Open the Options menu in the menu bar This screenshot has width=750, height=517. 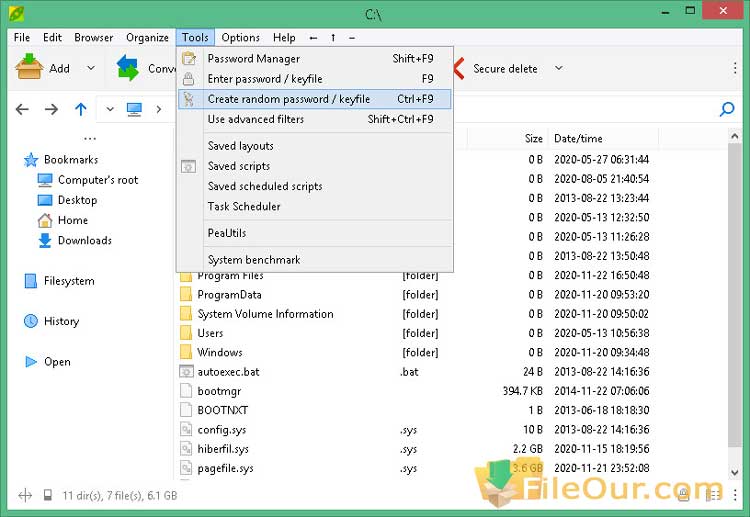pos(240,38)
